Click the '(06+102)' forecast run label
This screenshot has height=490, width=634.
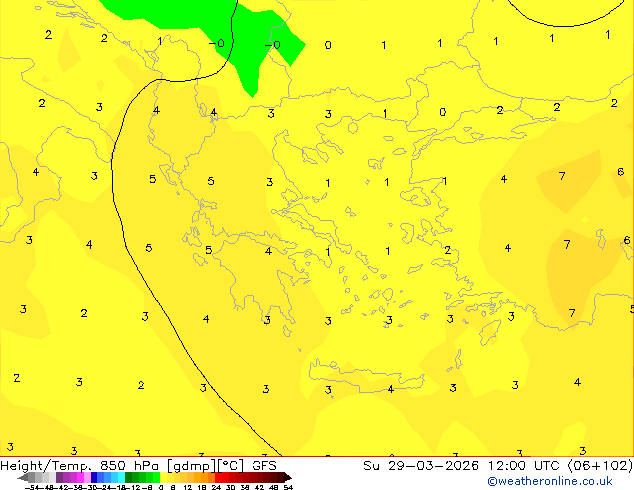[x=600, y=466]
